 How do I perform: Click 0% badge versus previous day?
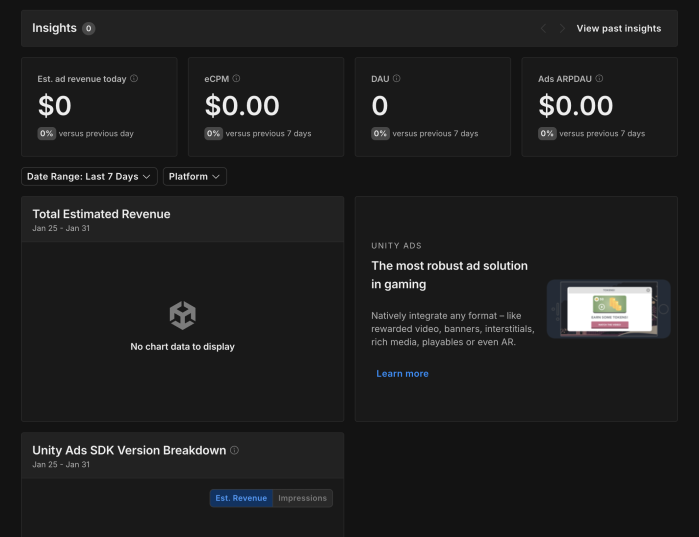click(46, 133)
